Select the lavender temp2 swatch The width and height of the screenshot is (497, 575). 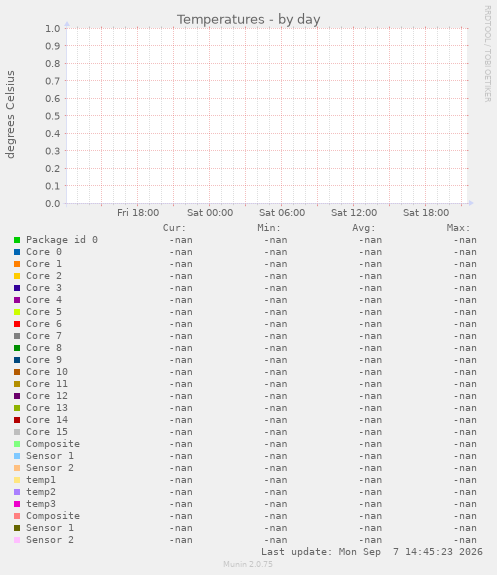[x=17, y=492]
